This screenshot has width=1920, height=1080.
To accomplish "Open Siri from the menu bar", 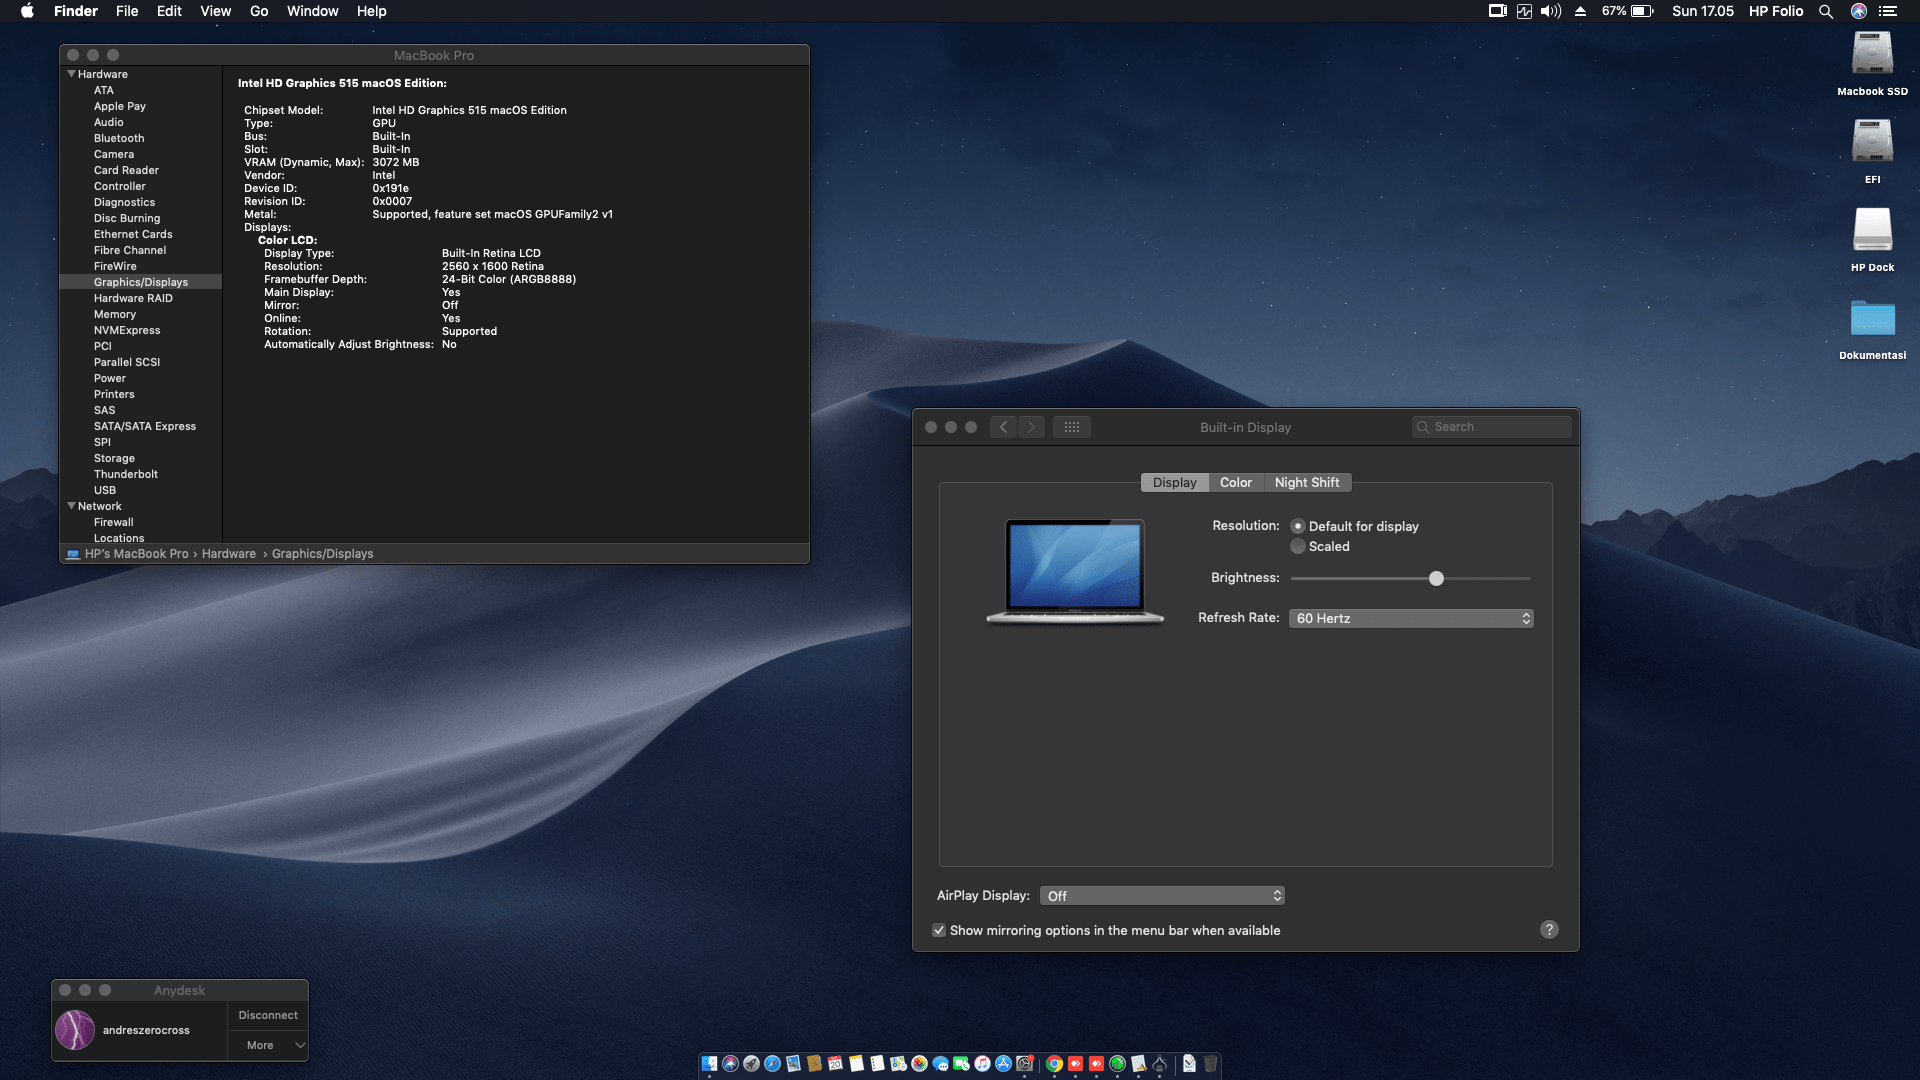I will 1859,11.
